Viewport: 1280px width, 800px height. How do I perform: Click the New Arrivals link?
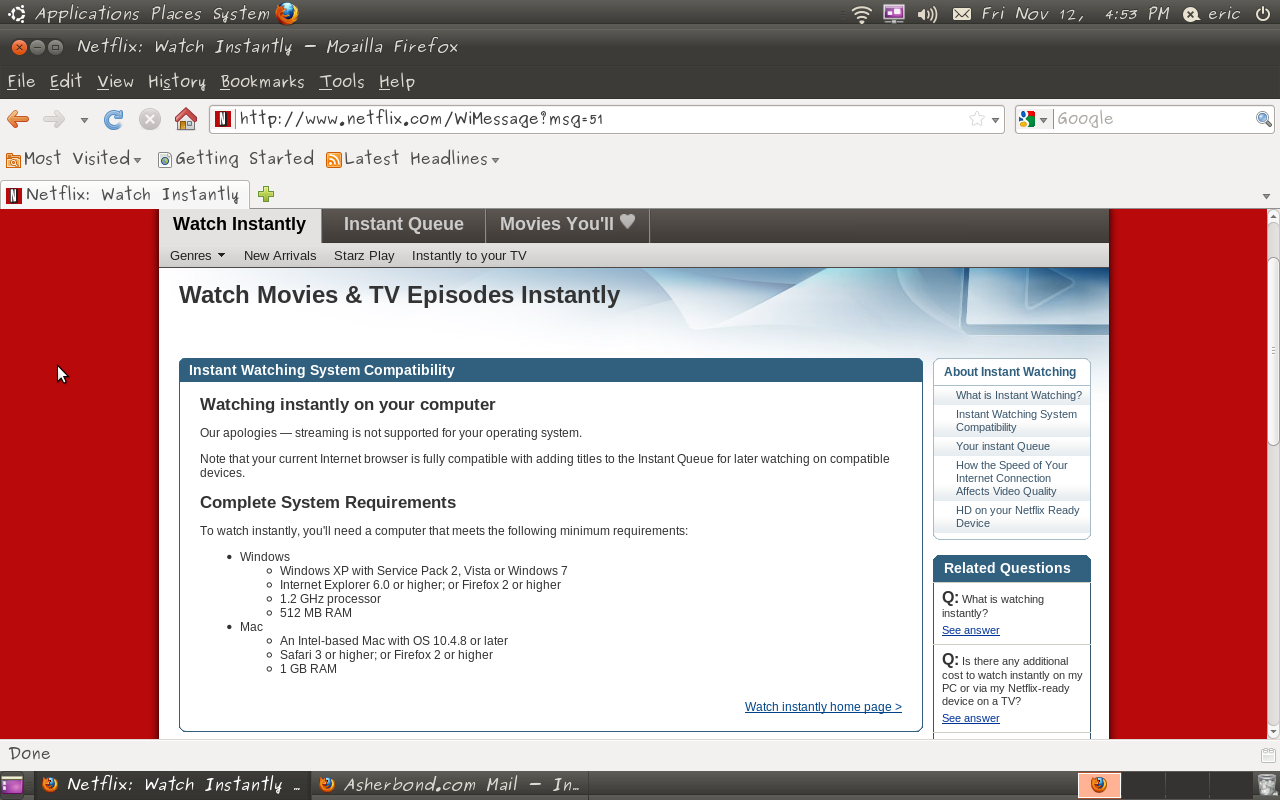coord(280,255)
